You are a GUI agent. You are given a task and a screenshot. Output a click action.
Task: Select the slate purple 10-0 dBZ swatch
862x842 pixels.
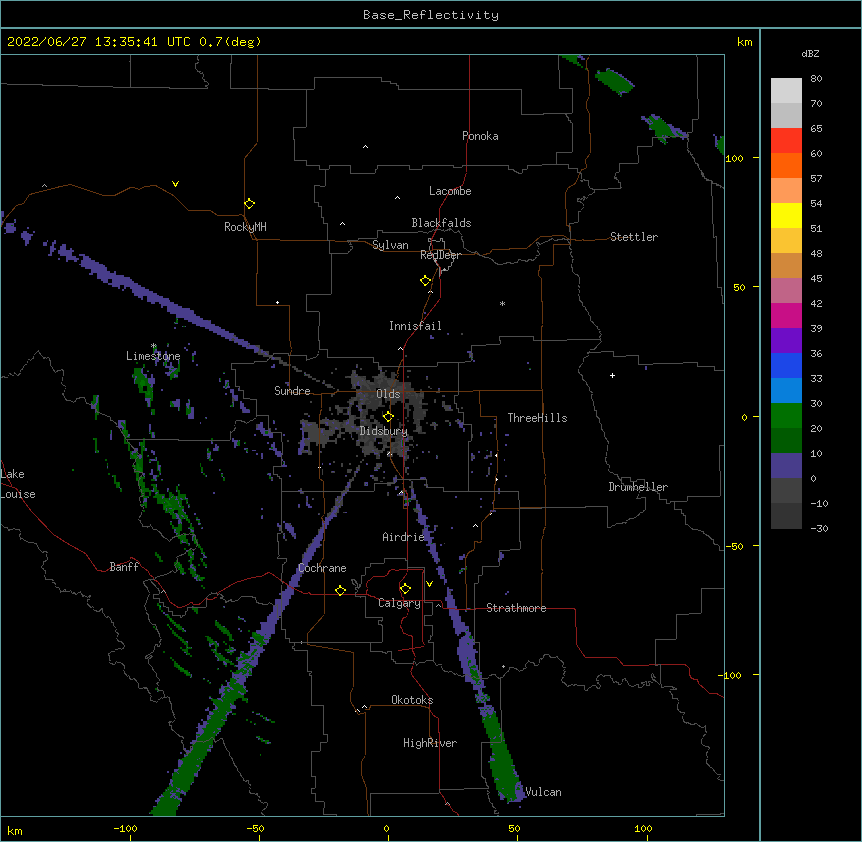click(x=786, y=466)
